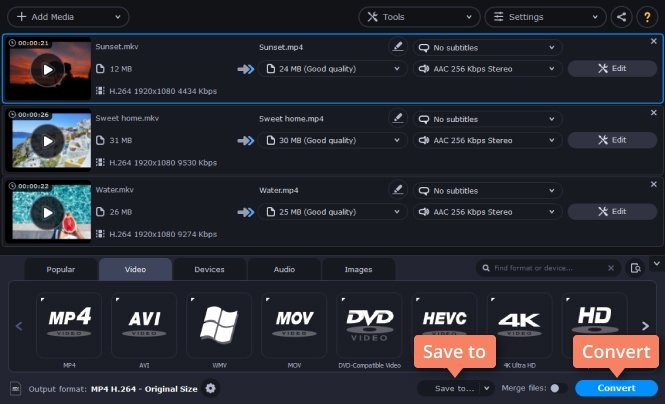The width and height of the screenshot is (665, 404).
Task: Open subtitles dropdown for Sweet home.mp4
Action: tap(487, 119)
